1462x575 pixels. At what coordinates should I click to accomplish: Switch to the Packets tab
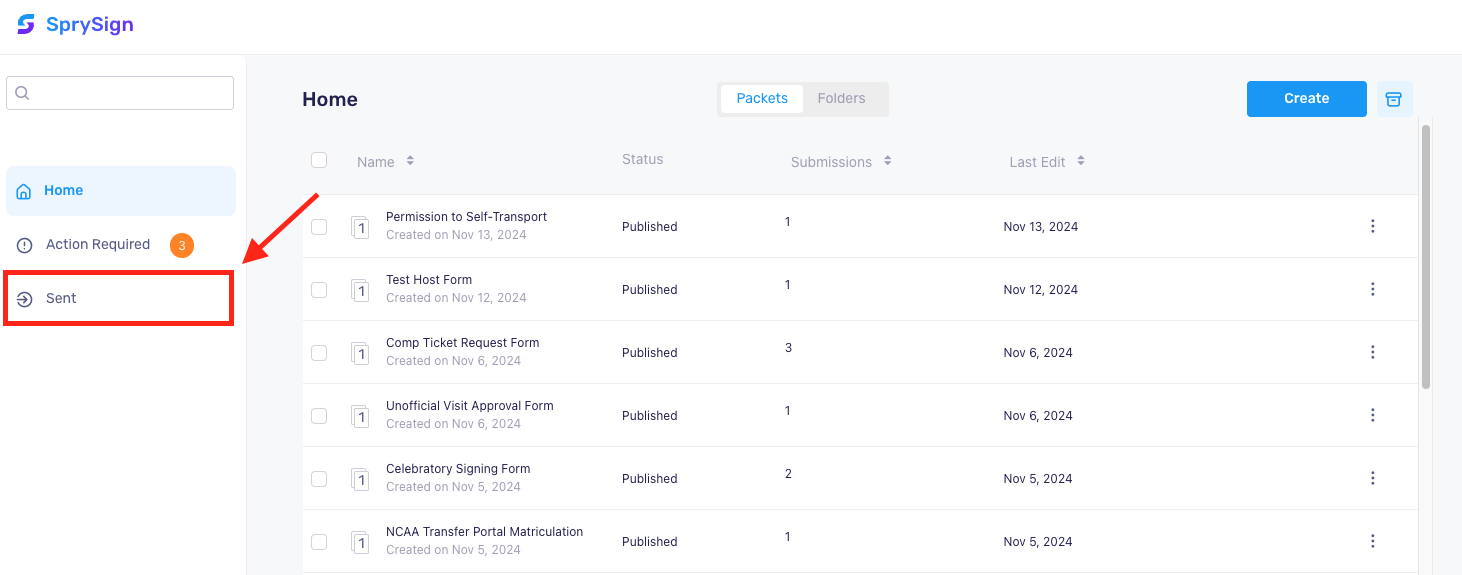[762, 99]
